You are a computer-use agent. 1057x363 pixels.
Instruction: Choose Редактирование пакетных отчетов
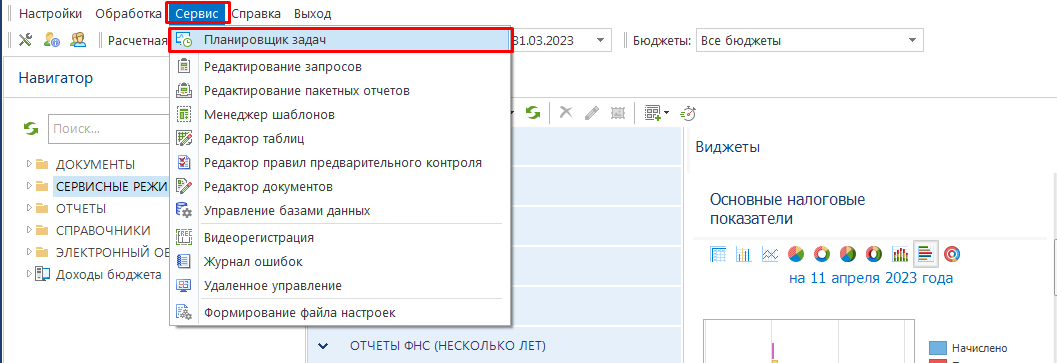(341, 90)
